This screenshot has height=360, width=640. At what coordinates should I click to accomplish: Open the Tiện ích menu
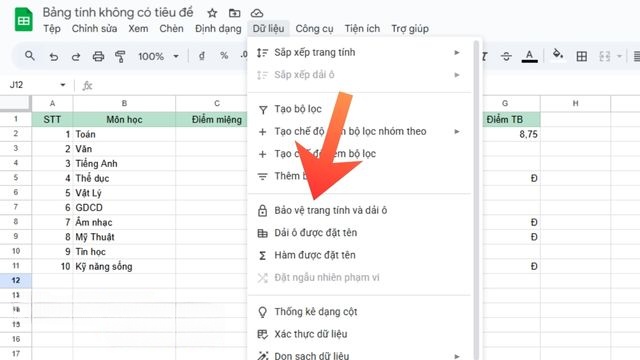pyautogui.click(x=362, y=29)
